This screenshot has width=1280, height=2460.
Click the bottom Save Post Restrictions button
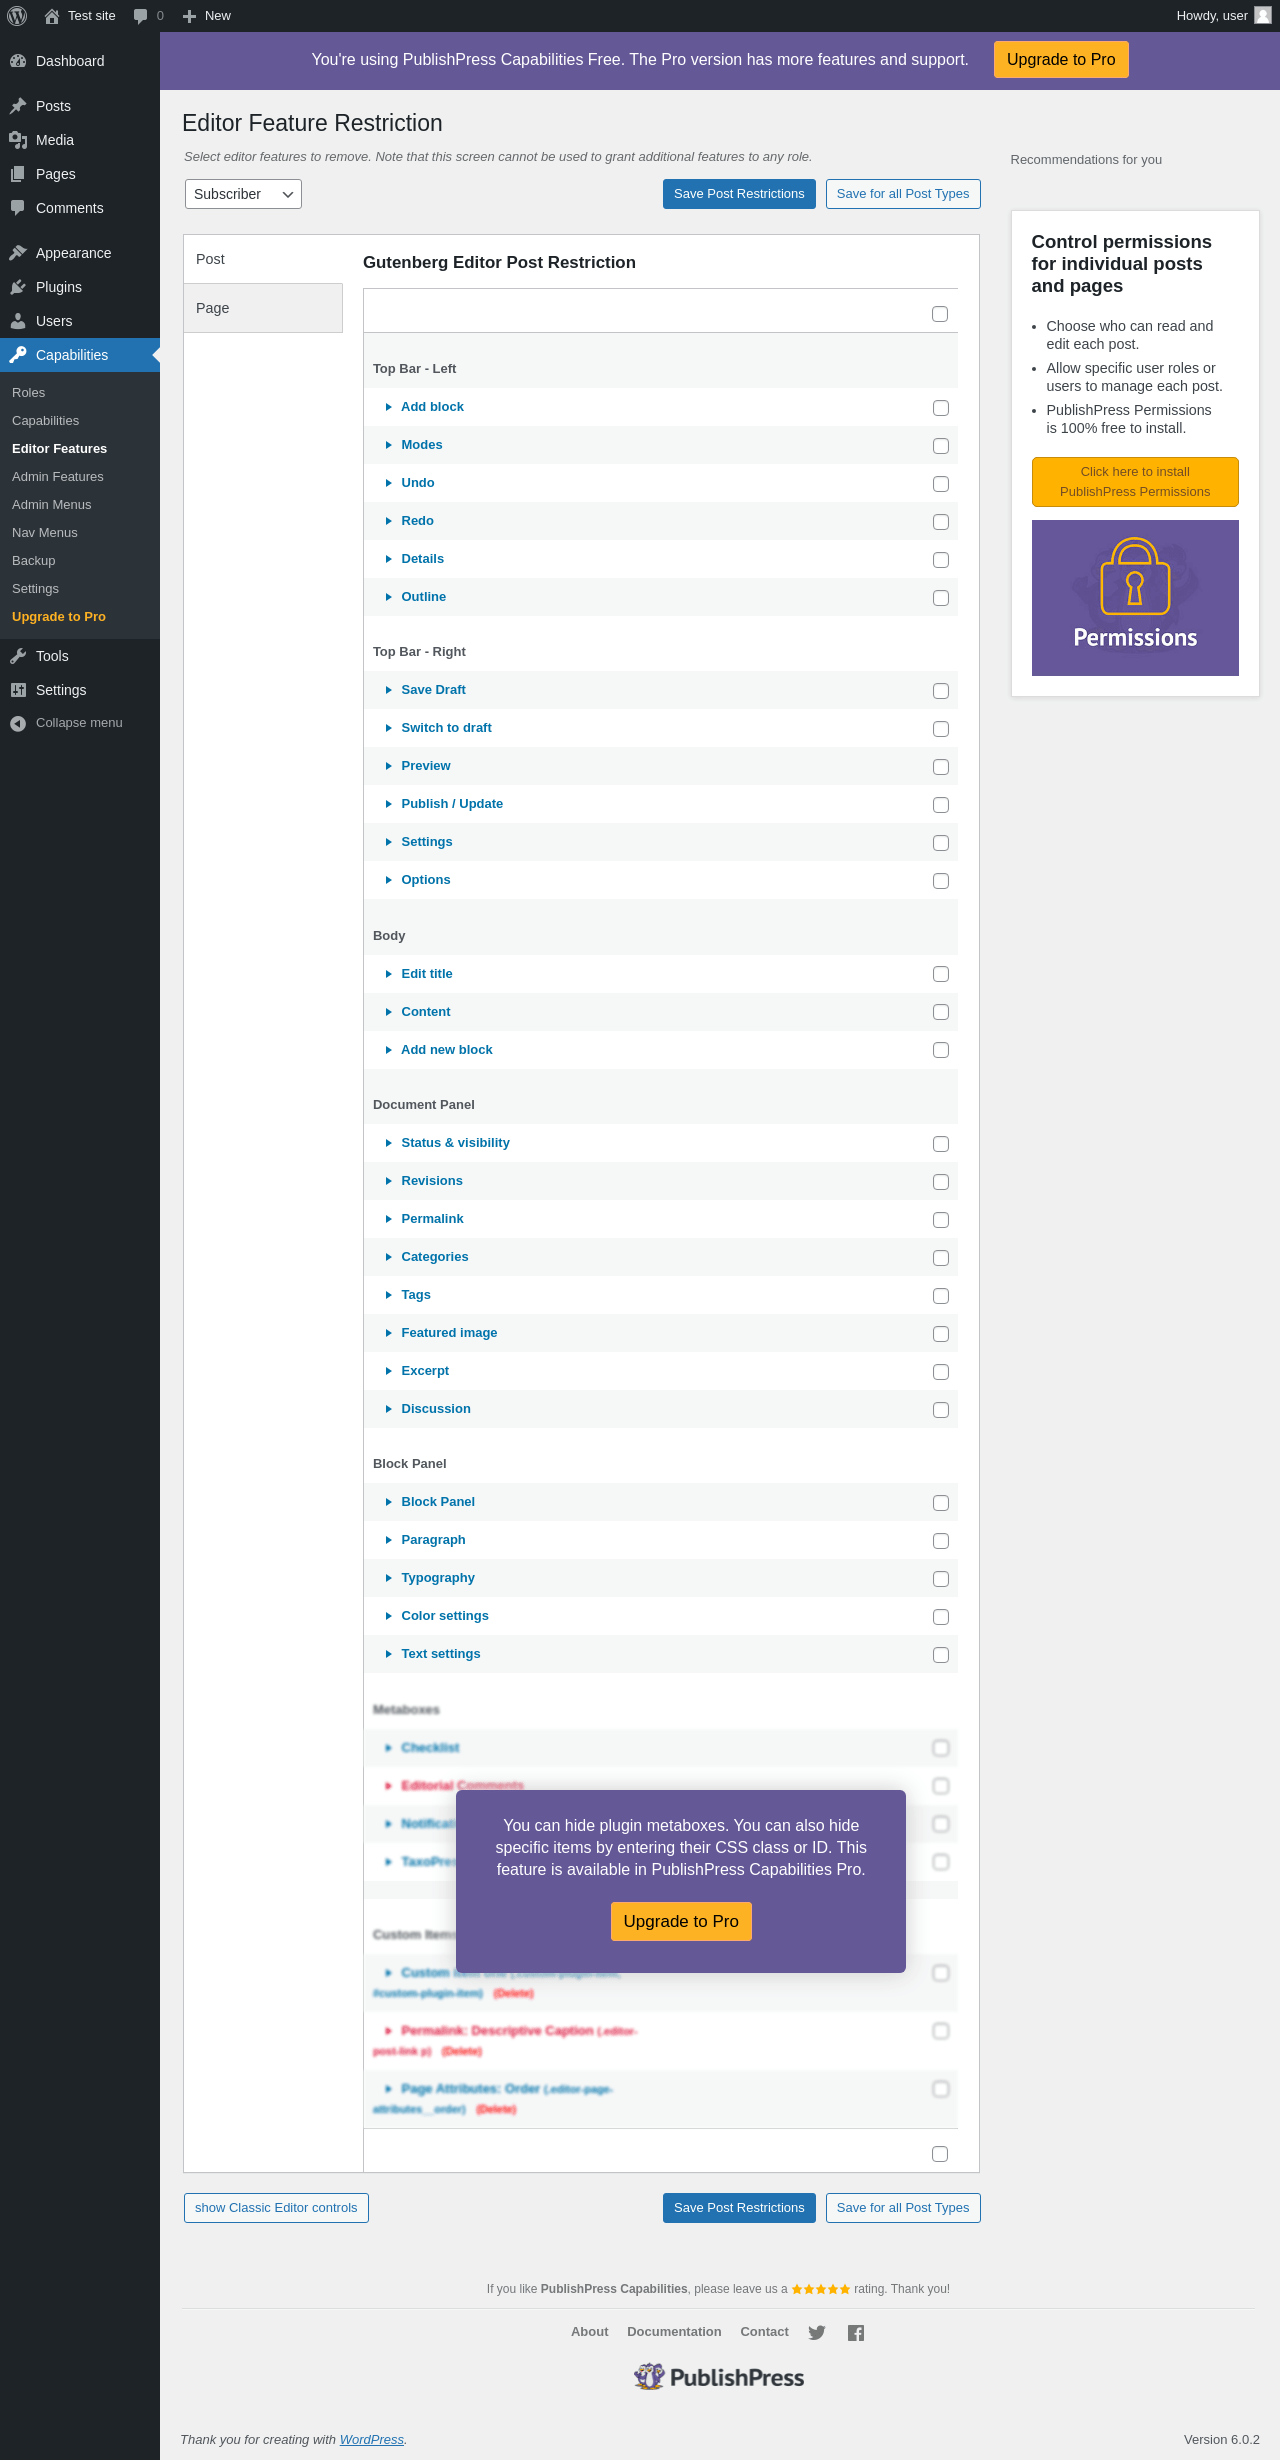(739, 2208)
